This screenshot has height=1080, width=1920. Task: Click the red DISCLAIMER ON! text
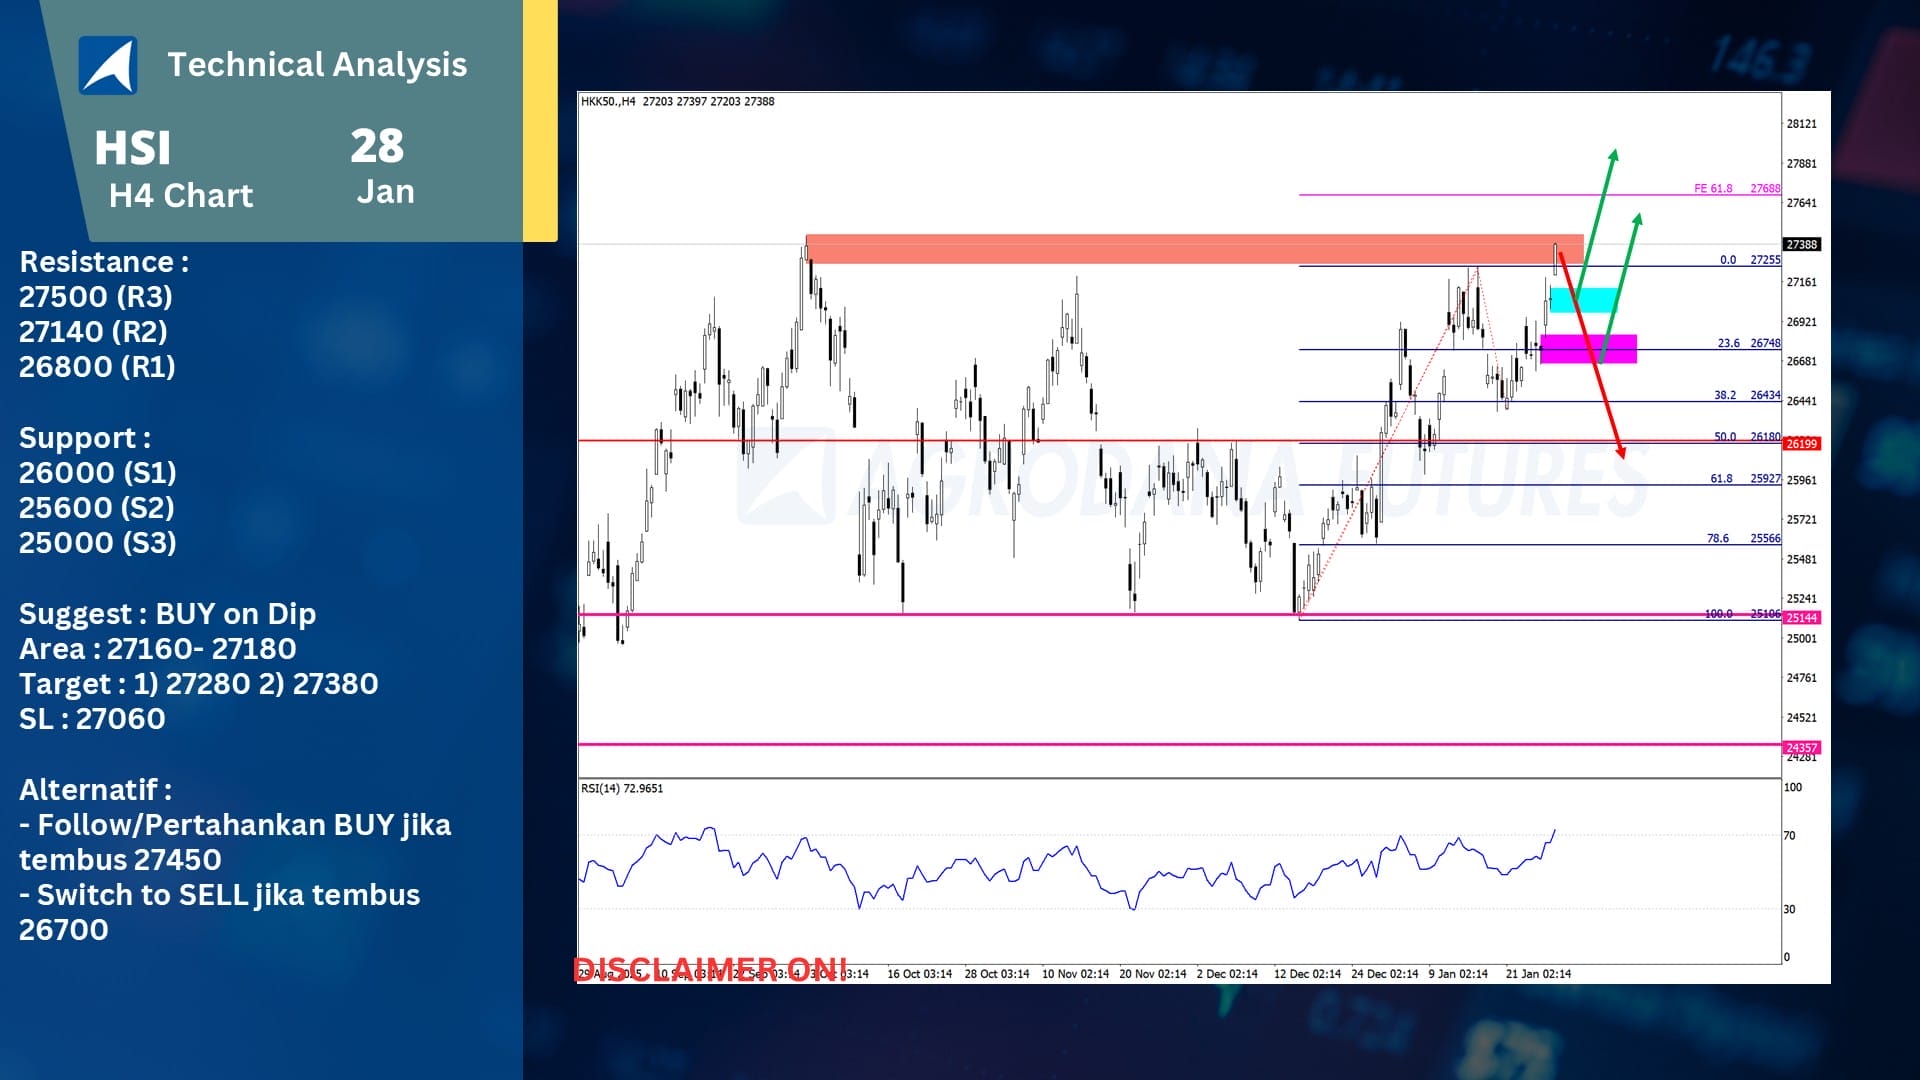point(710,969)
